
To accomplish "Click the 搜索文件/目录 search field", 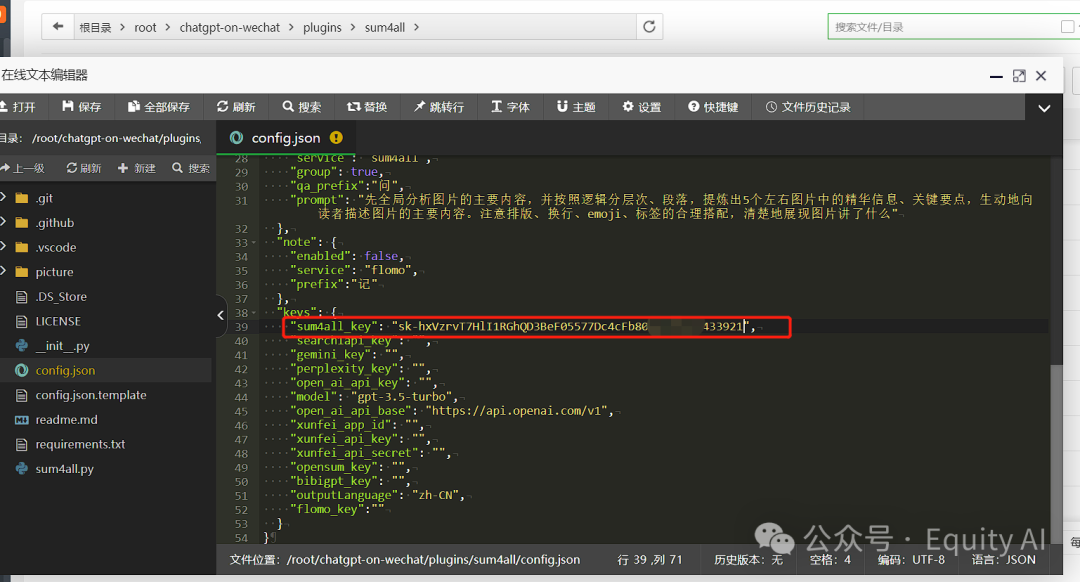I will (944, 27).
